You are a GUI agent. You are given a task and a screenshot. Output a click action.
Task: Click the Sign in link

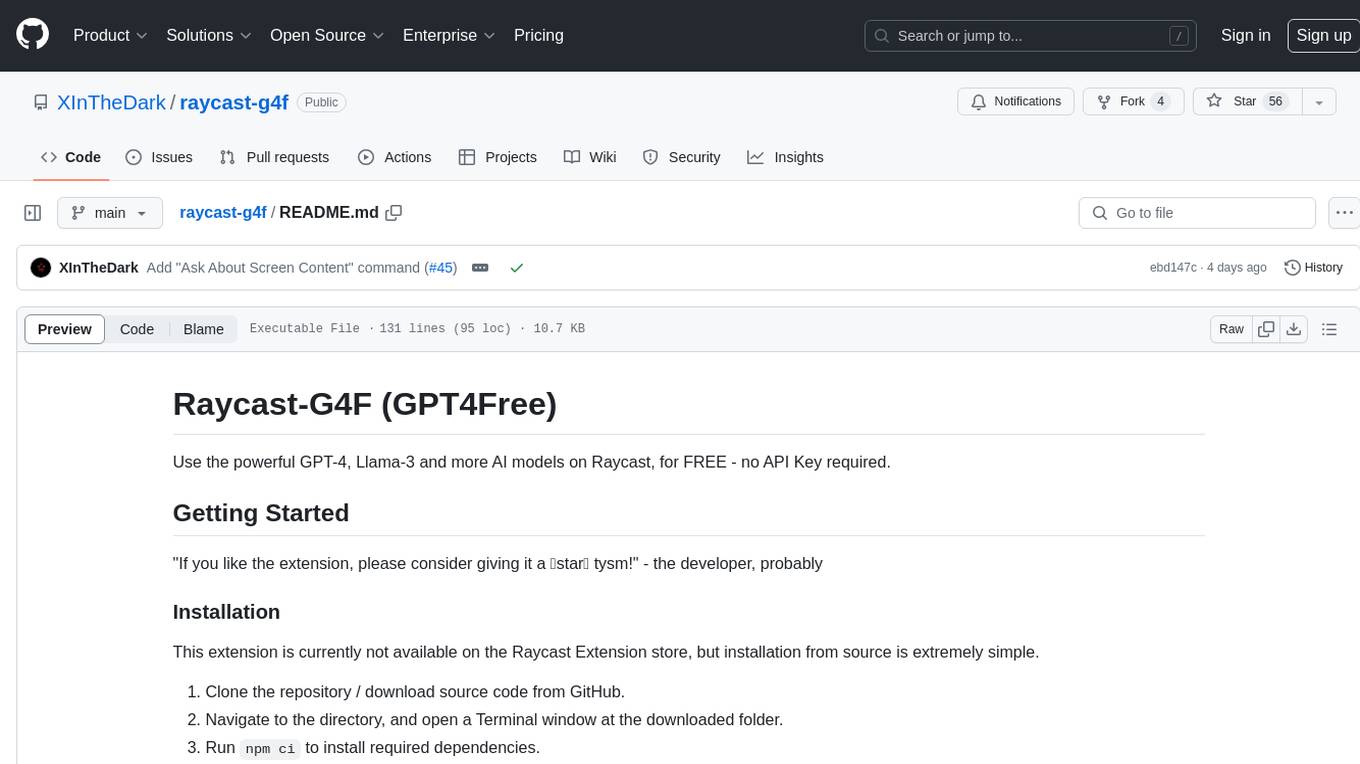(1245, 35)
